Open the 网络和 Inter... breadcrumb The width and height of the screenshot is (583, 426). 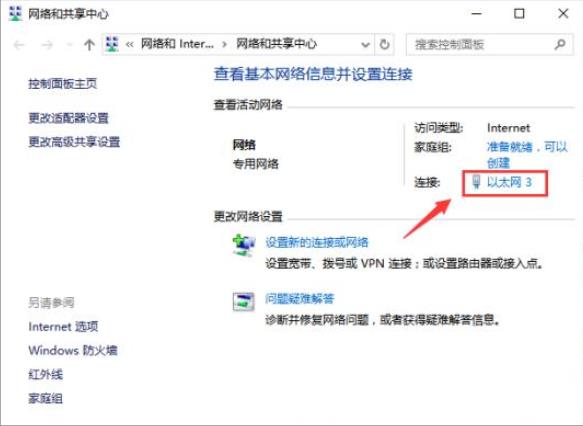(x=177, y=44)
